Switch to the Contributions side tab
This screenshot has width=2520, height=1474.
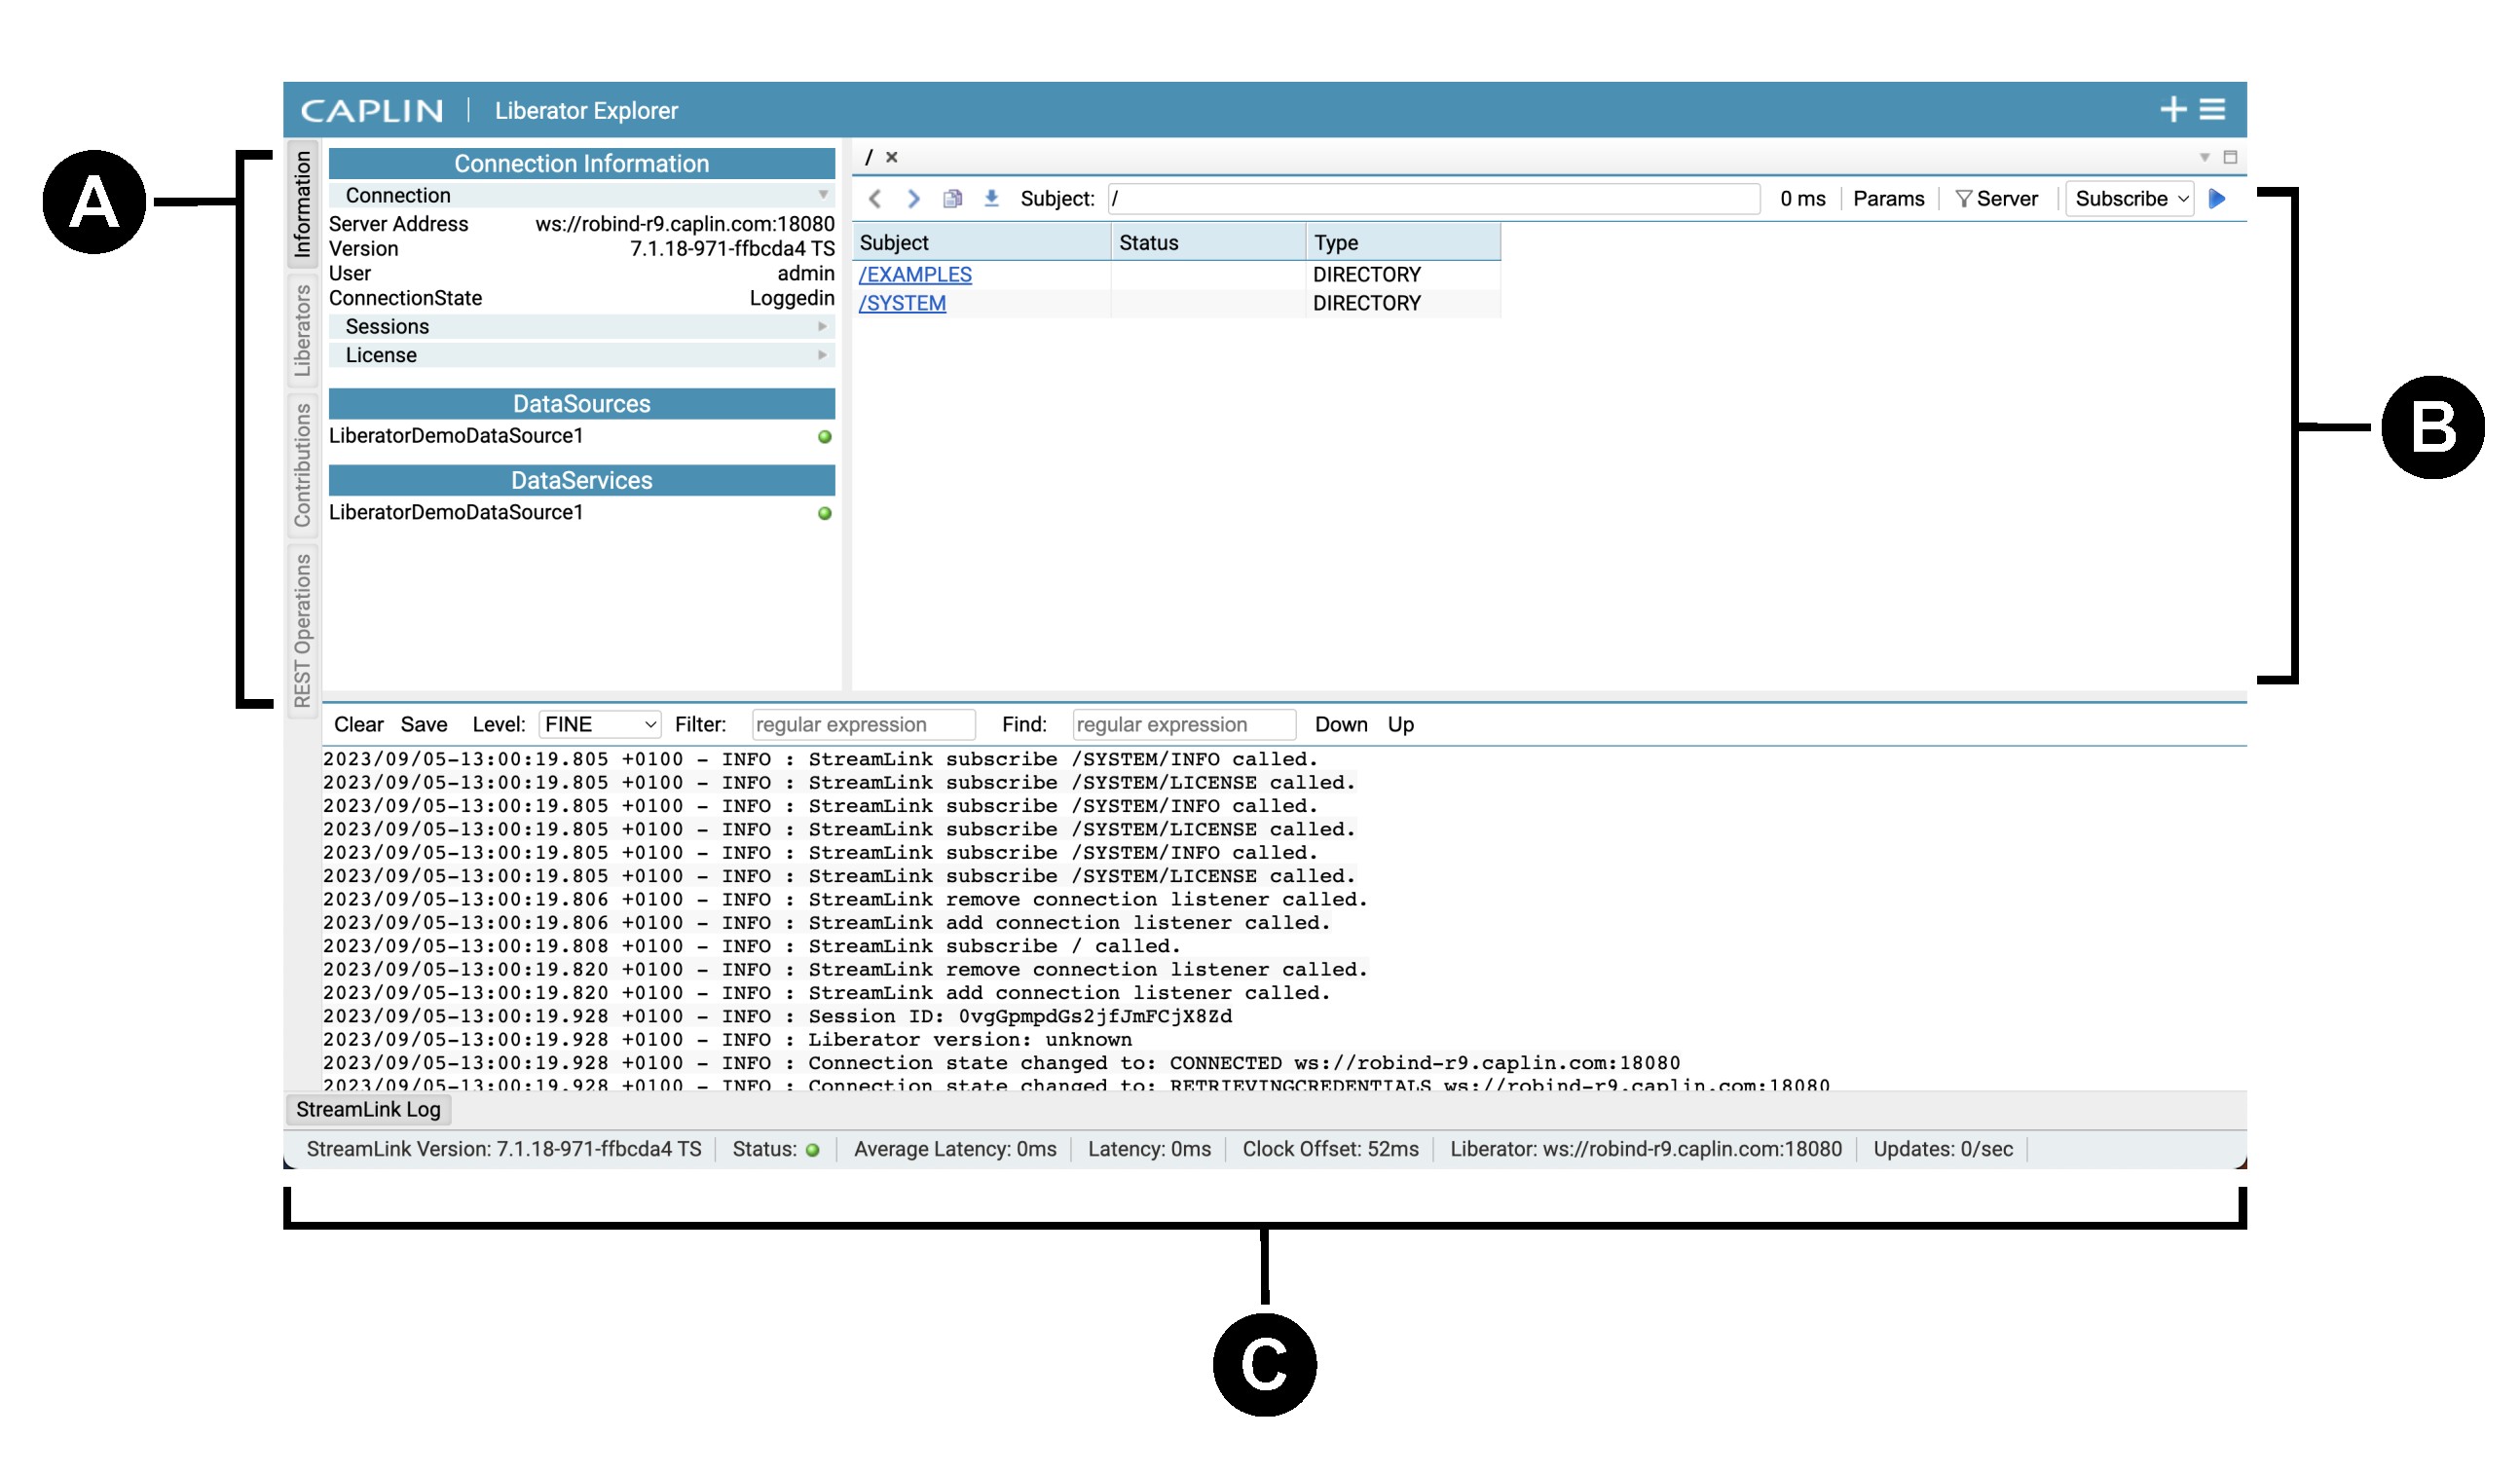click(x=301, y=465)
